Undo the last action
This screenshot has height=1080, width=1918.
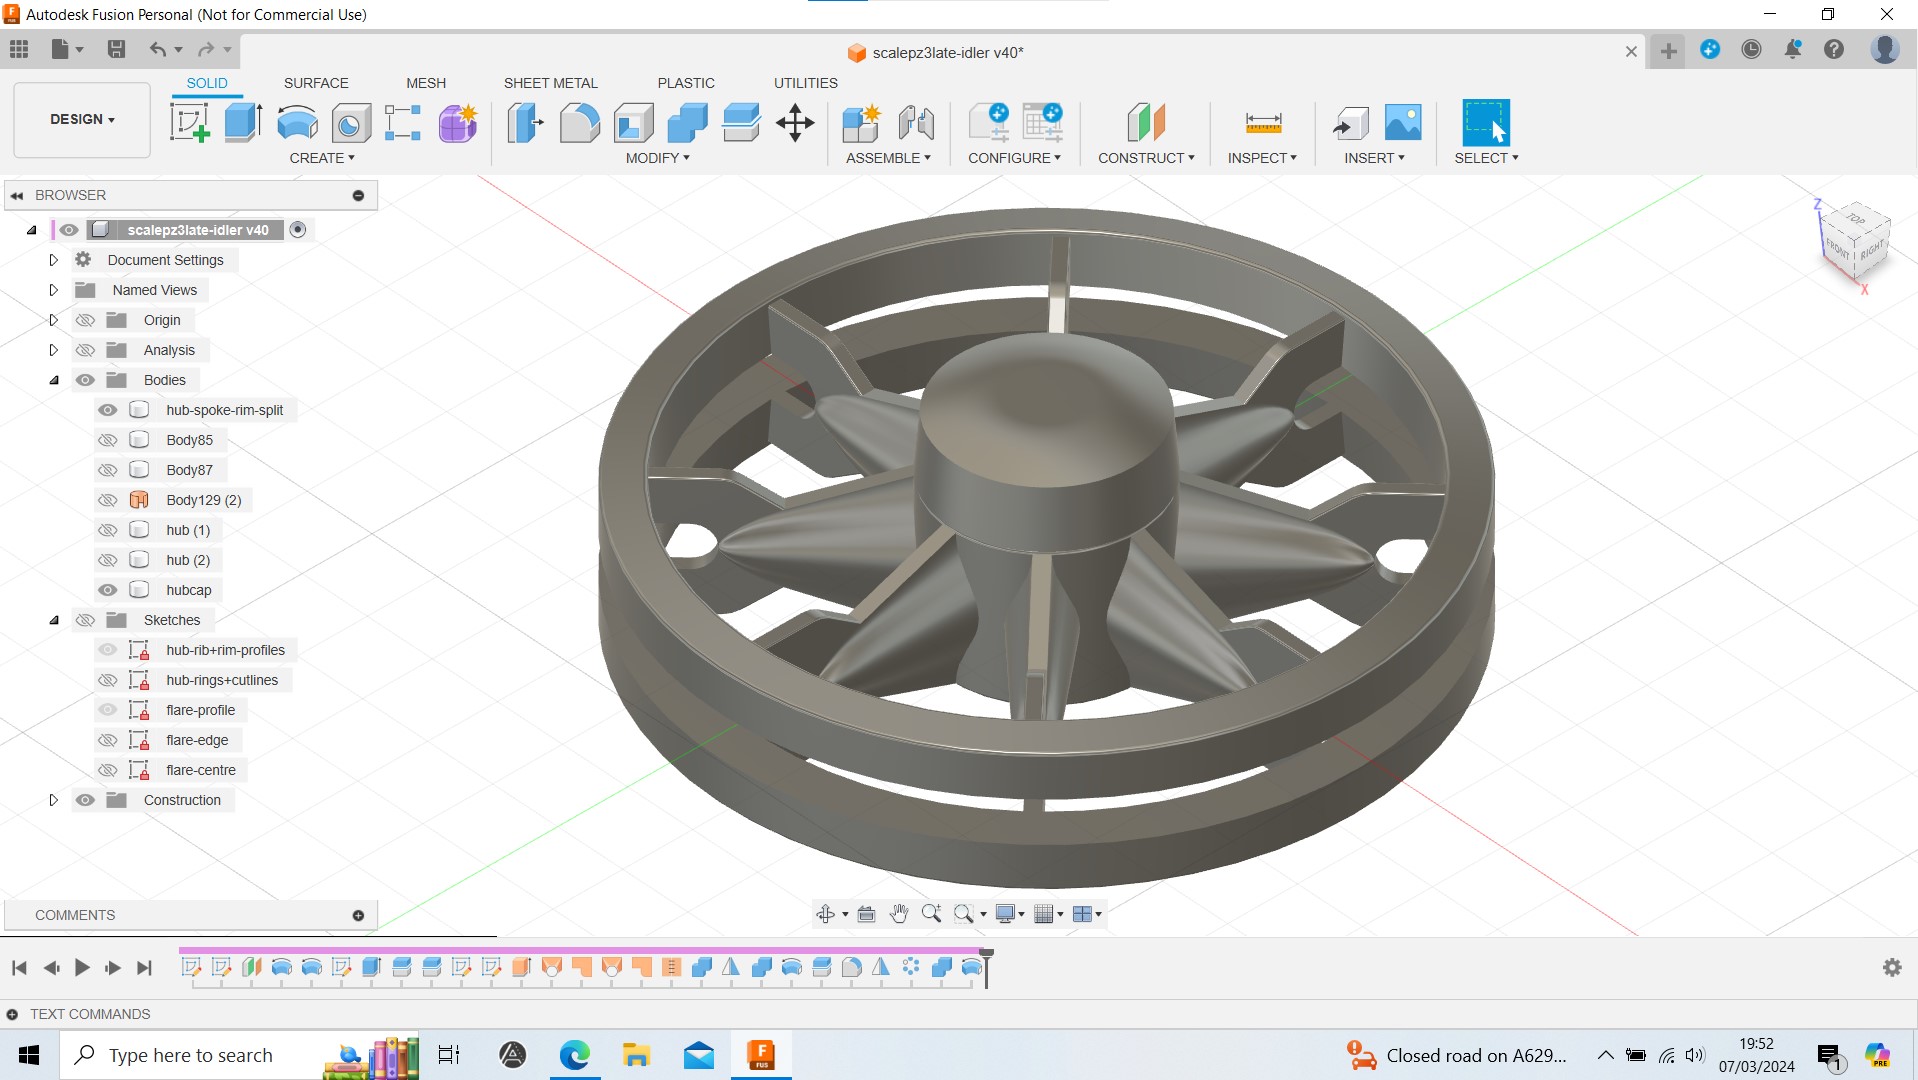point(158,49)
